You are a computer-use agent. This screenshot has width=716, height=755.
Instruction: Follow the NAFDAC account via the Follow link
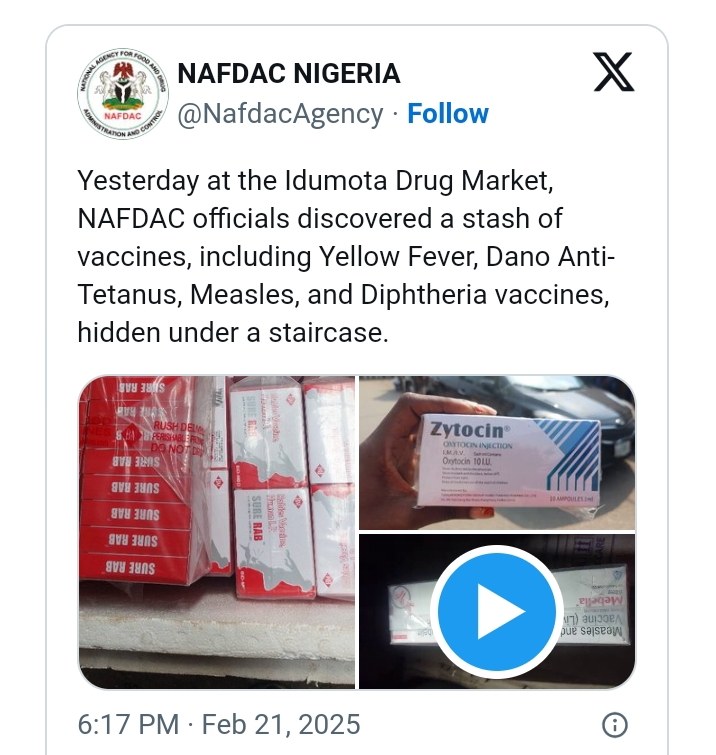point(448,114)
